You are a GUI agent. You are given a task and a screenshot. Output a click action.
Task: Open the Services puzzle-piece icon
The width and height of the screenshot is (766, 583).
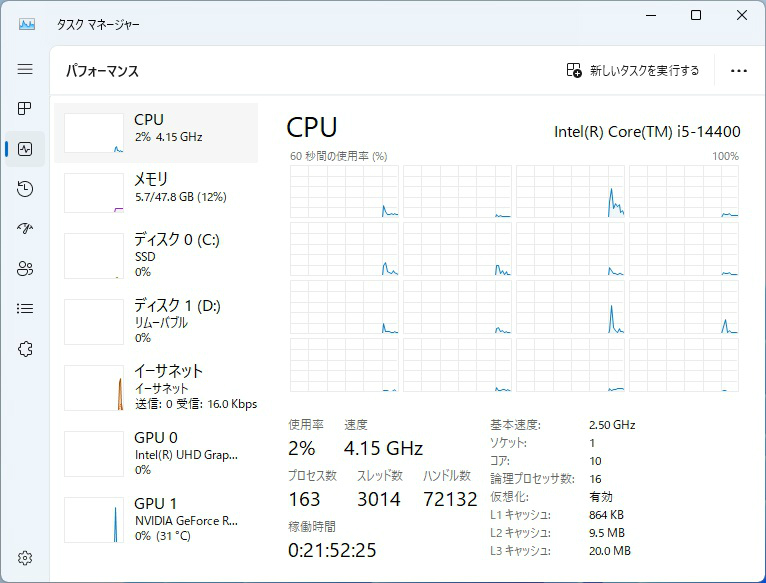25,348
